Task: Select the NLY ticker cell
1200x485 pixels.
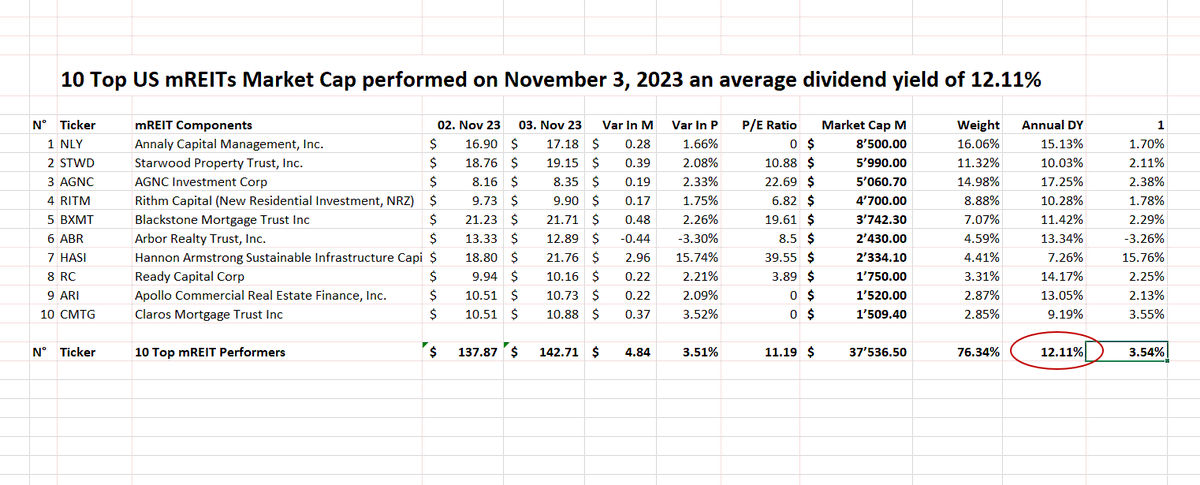Action: click(x=74, y=144)
